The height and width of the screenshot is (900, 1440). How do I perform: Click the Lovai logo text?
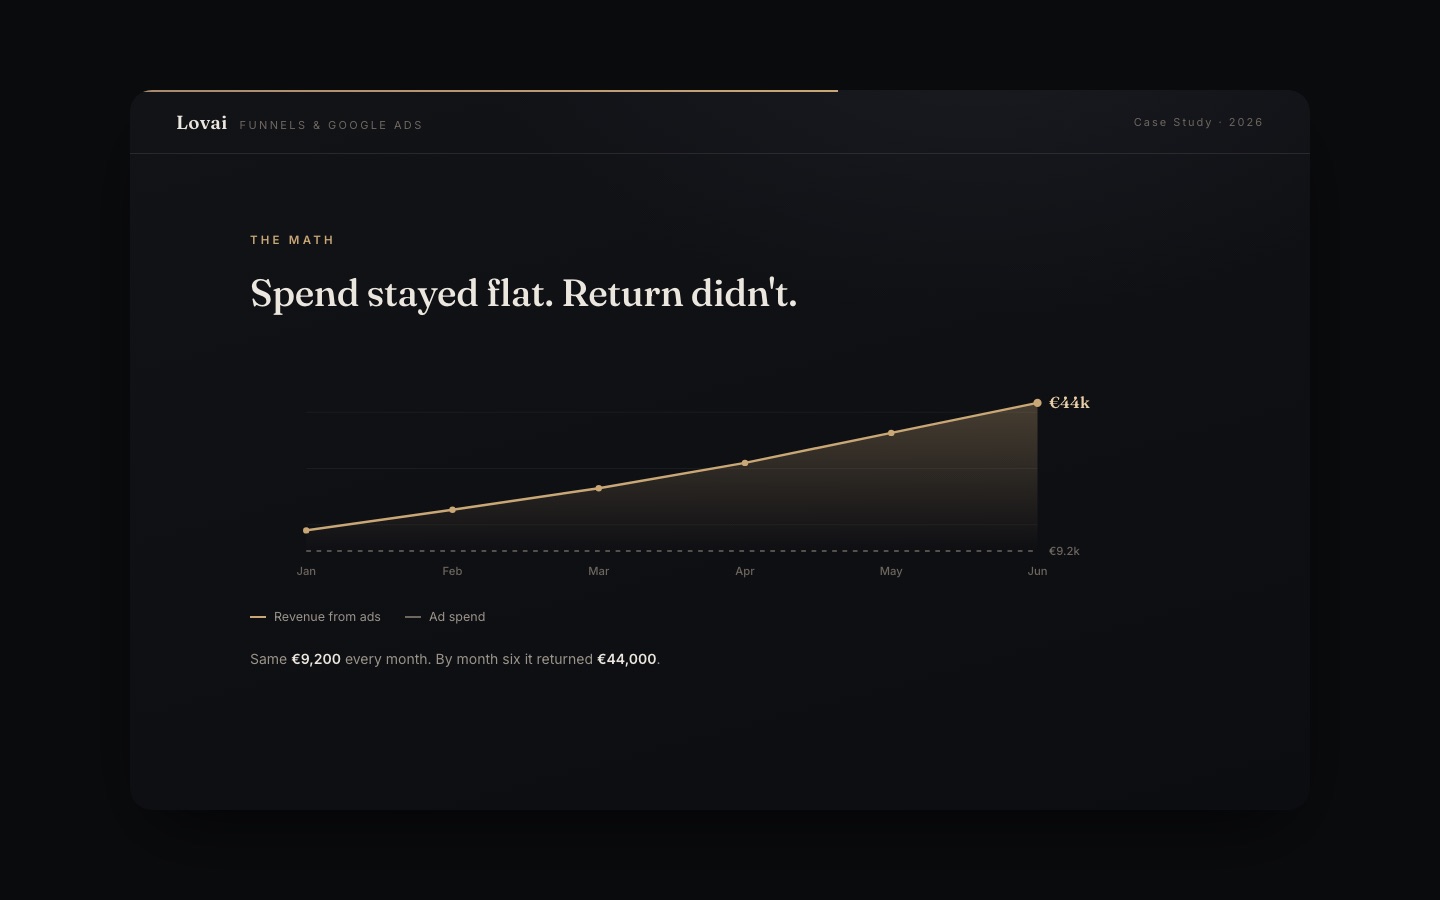[202, 123]
